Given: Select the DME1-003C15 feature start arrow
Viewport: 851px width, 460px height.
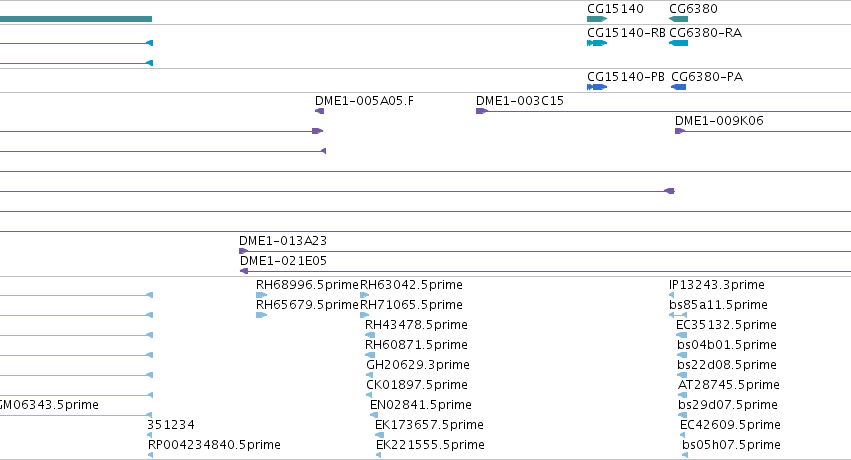Looking at the screenshot, I should (482, 111).
